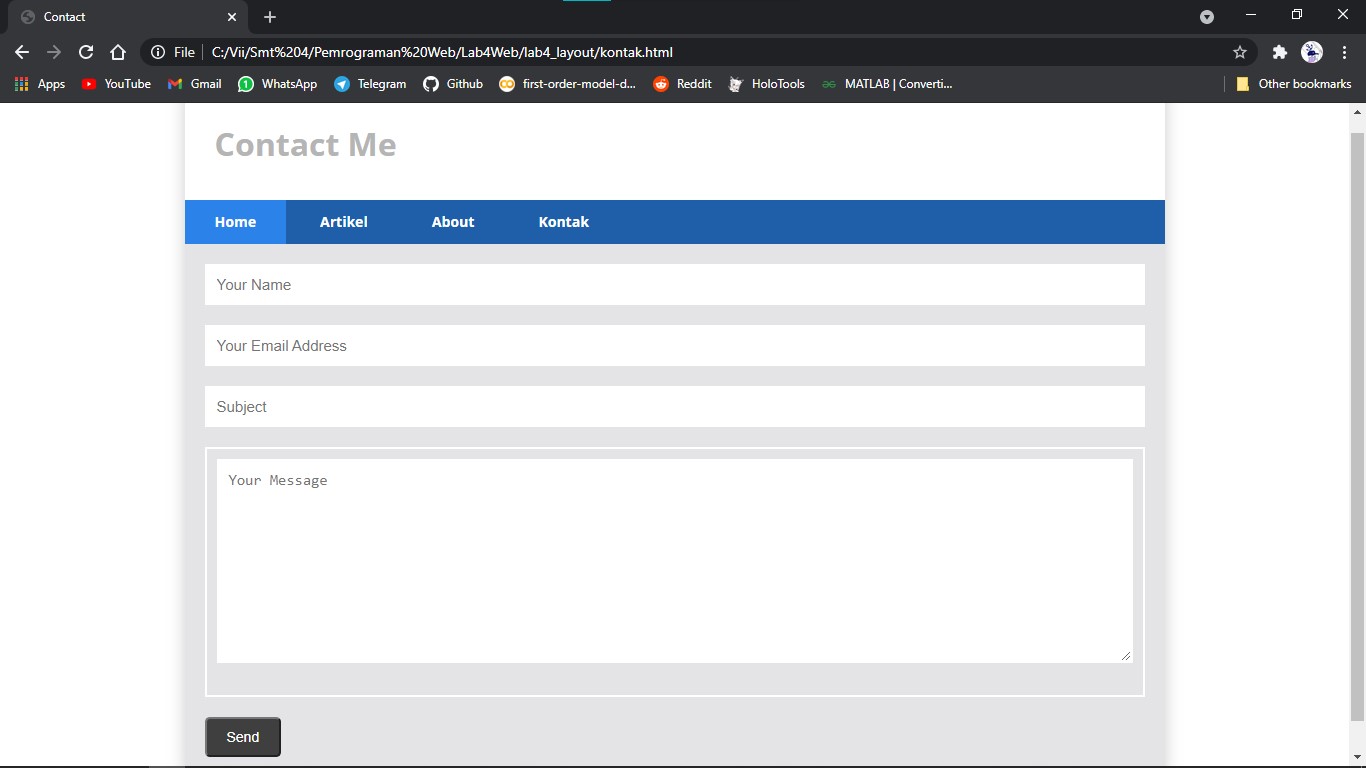Open the MATLAB Converter bookmark

tap(887, 84)
